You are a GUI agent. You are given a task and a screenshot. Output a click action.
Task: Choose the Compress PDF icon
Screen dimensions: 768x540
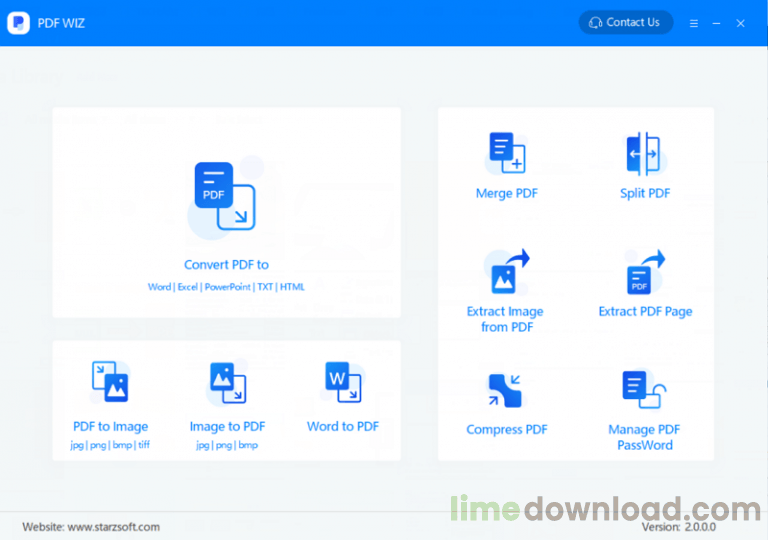click(505, 391)
